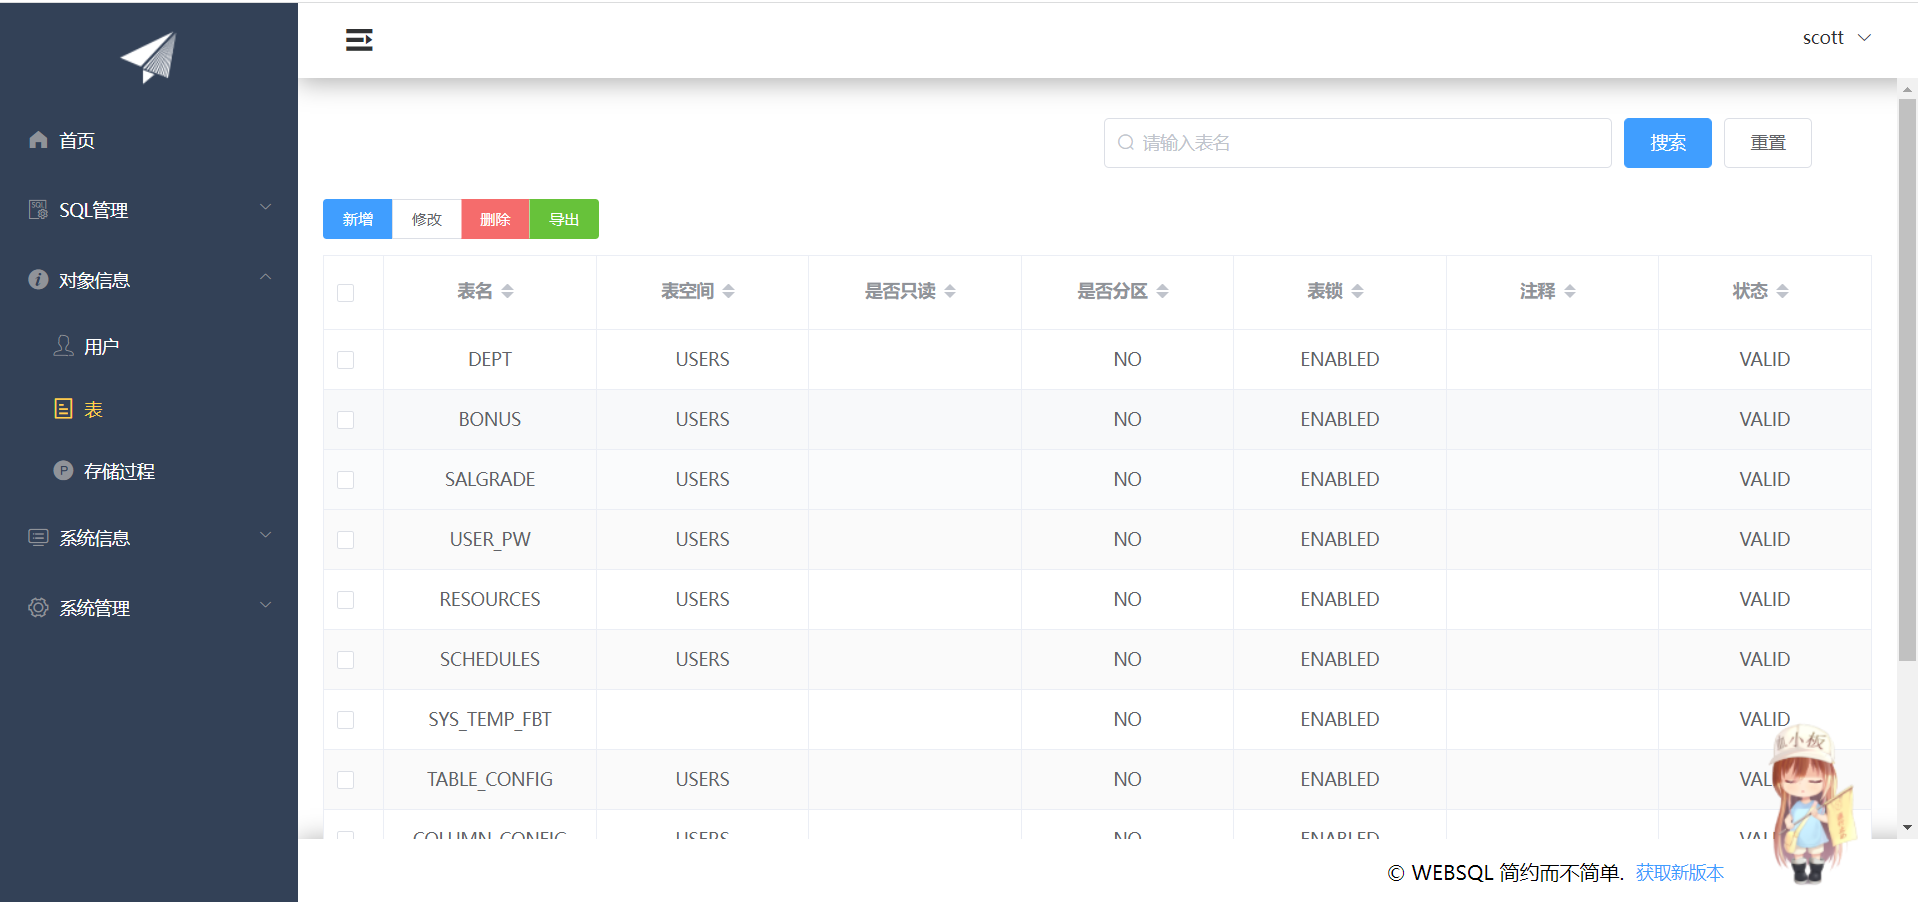Click the 重置 reset button
The image size is (1918, 902).
(1768, 143)
